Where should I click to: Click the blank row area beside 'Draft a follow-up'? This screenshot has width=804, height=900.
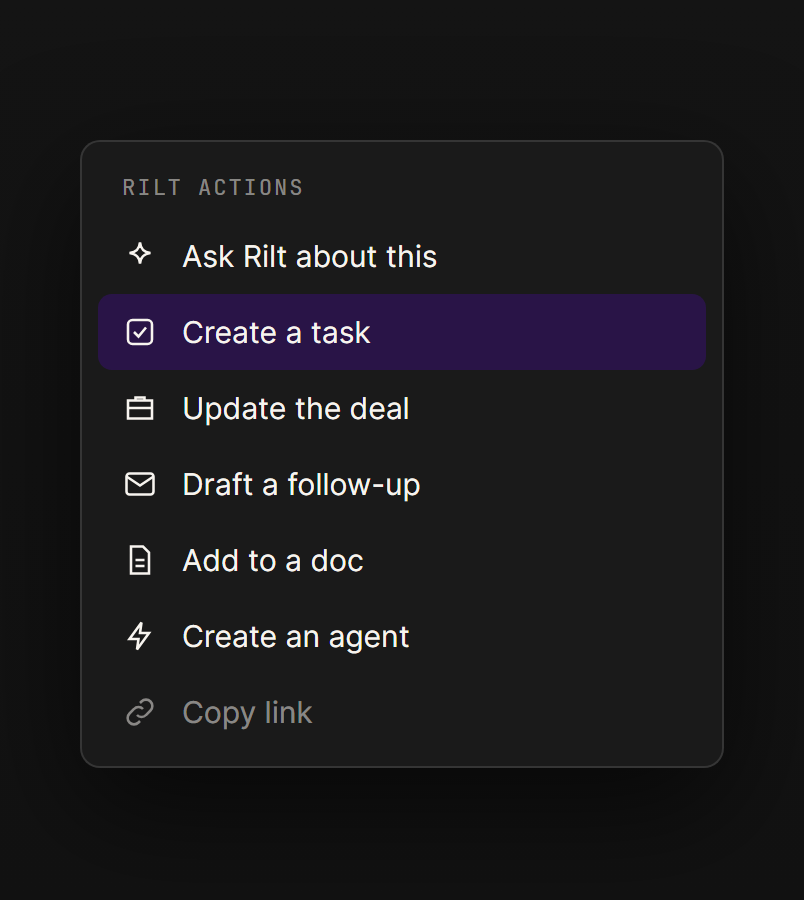click(x=564, y=484)
